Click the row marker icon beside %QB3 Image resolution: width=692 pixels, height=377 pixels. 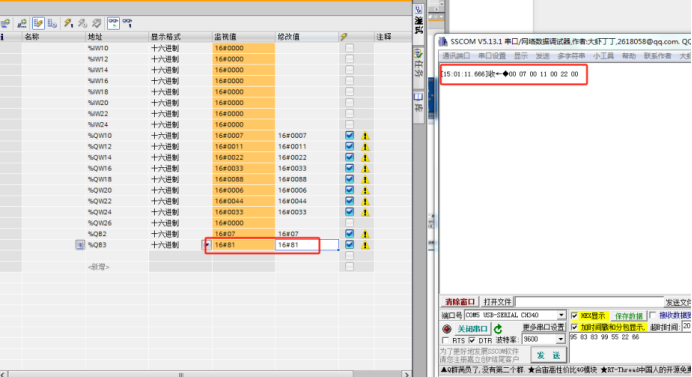pyautogui.click(x=79, y=245)
